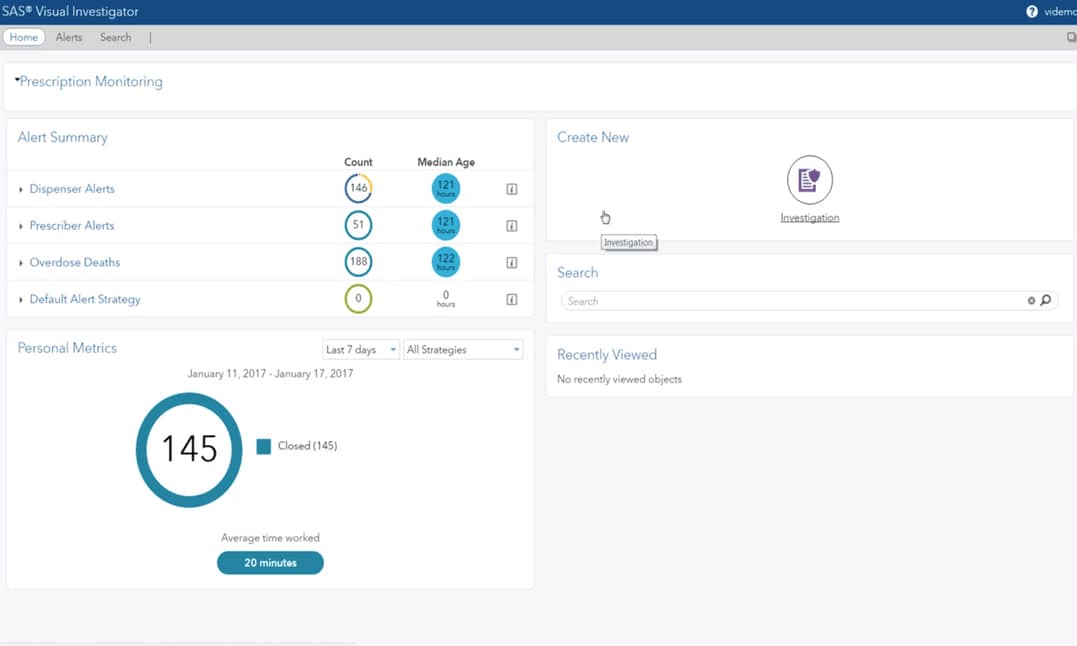Click the teal Closed (145) legend swatch
1077x646 pixels.
tap(263, 446)
